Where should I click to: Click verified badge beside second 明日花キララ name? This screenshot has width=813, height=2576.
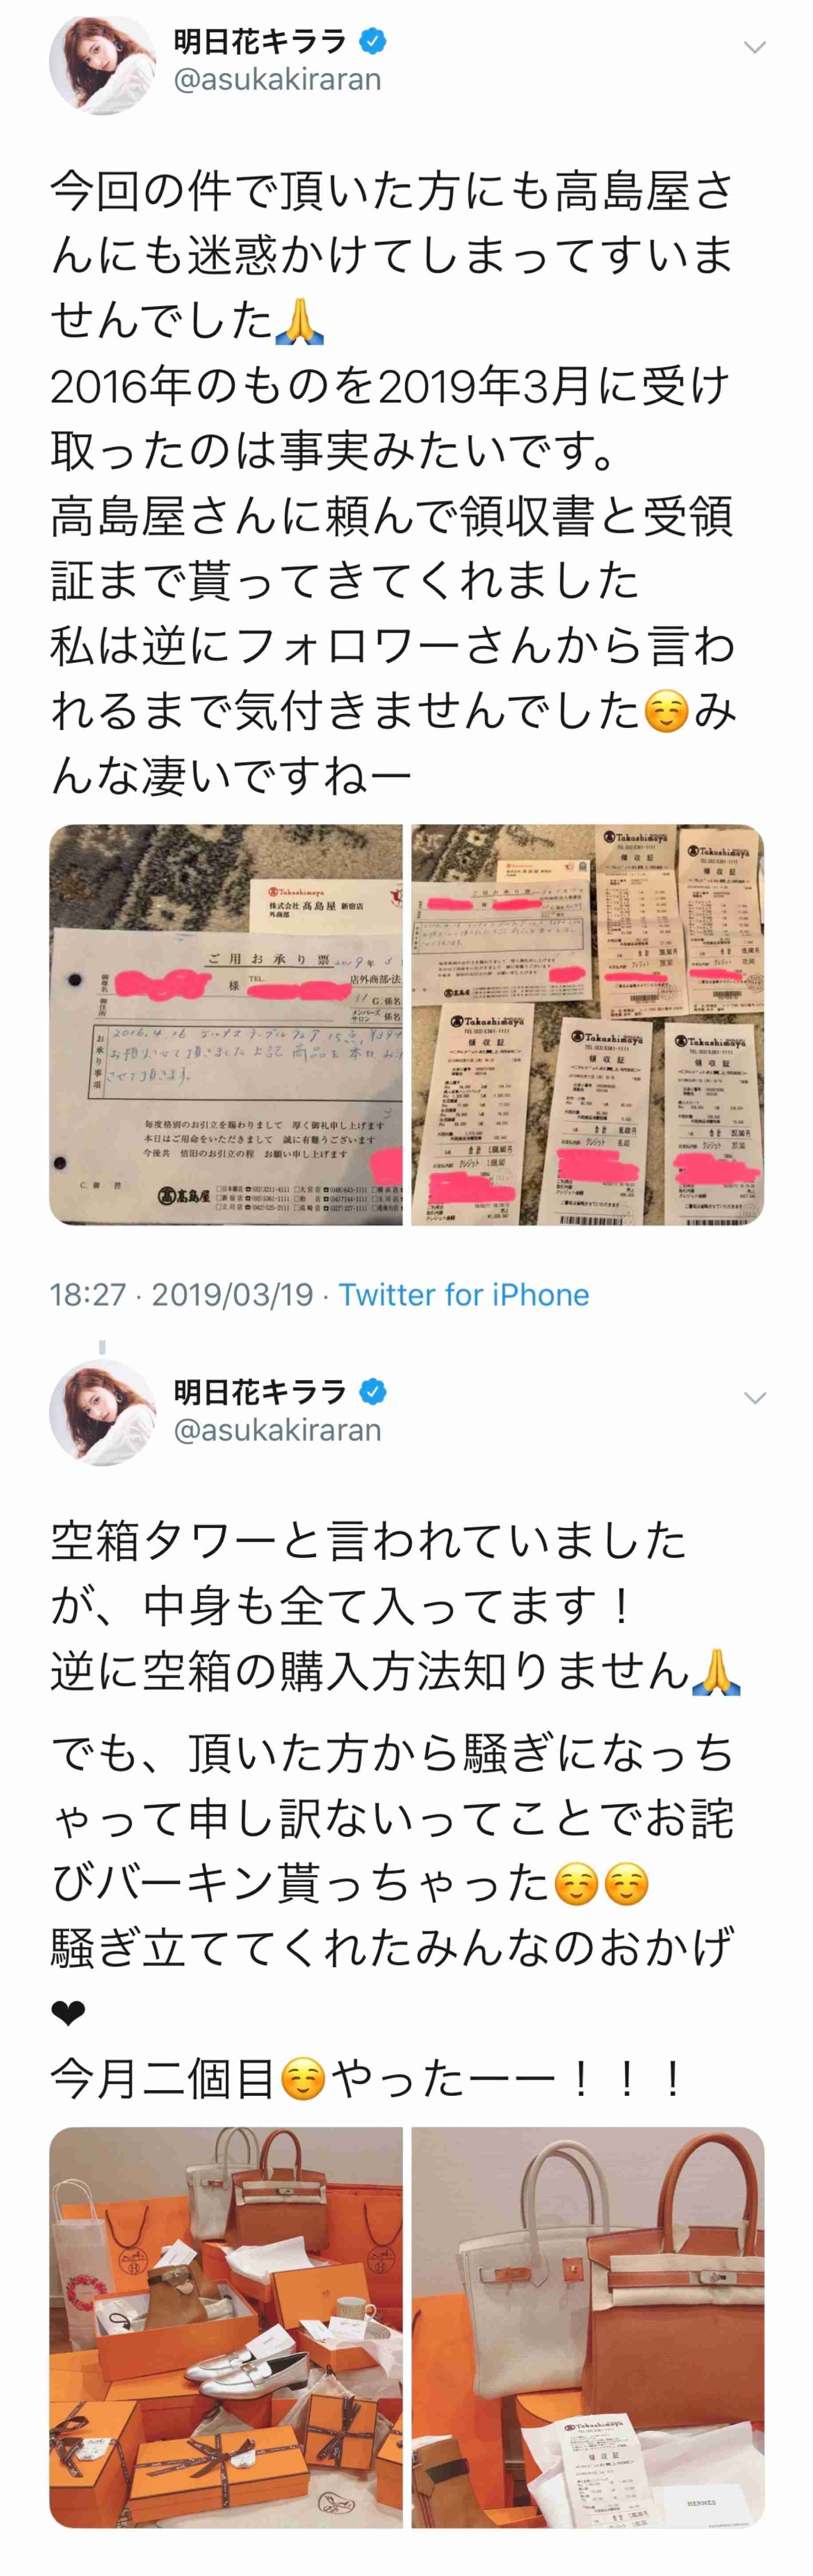click(x=374, y=1391)
